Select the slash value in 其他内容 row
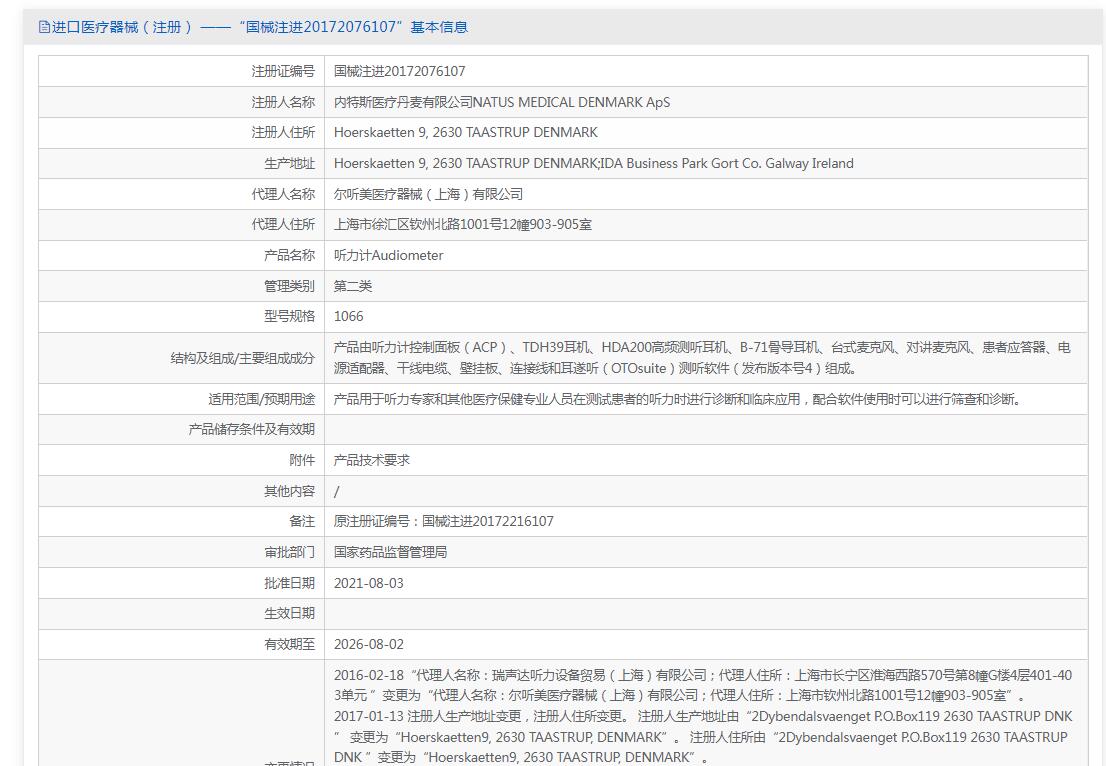1106x766 pixels. (x=336, y=492)
